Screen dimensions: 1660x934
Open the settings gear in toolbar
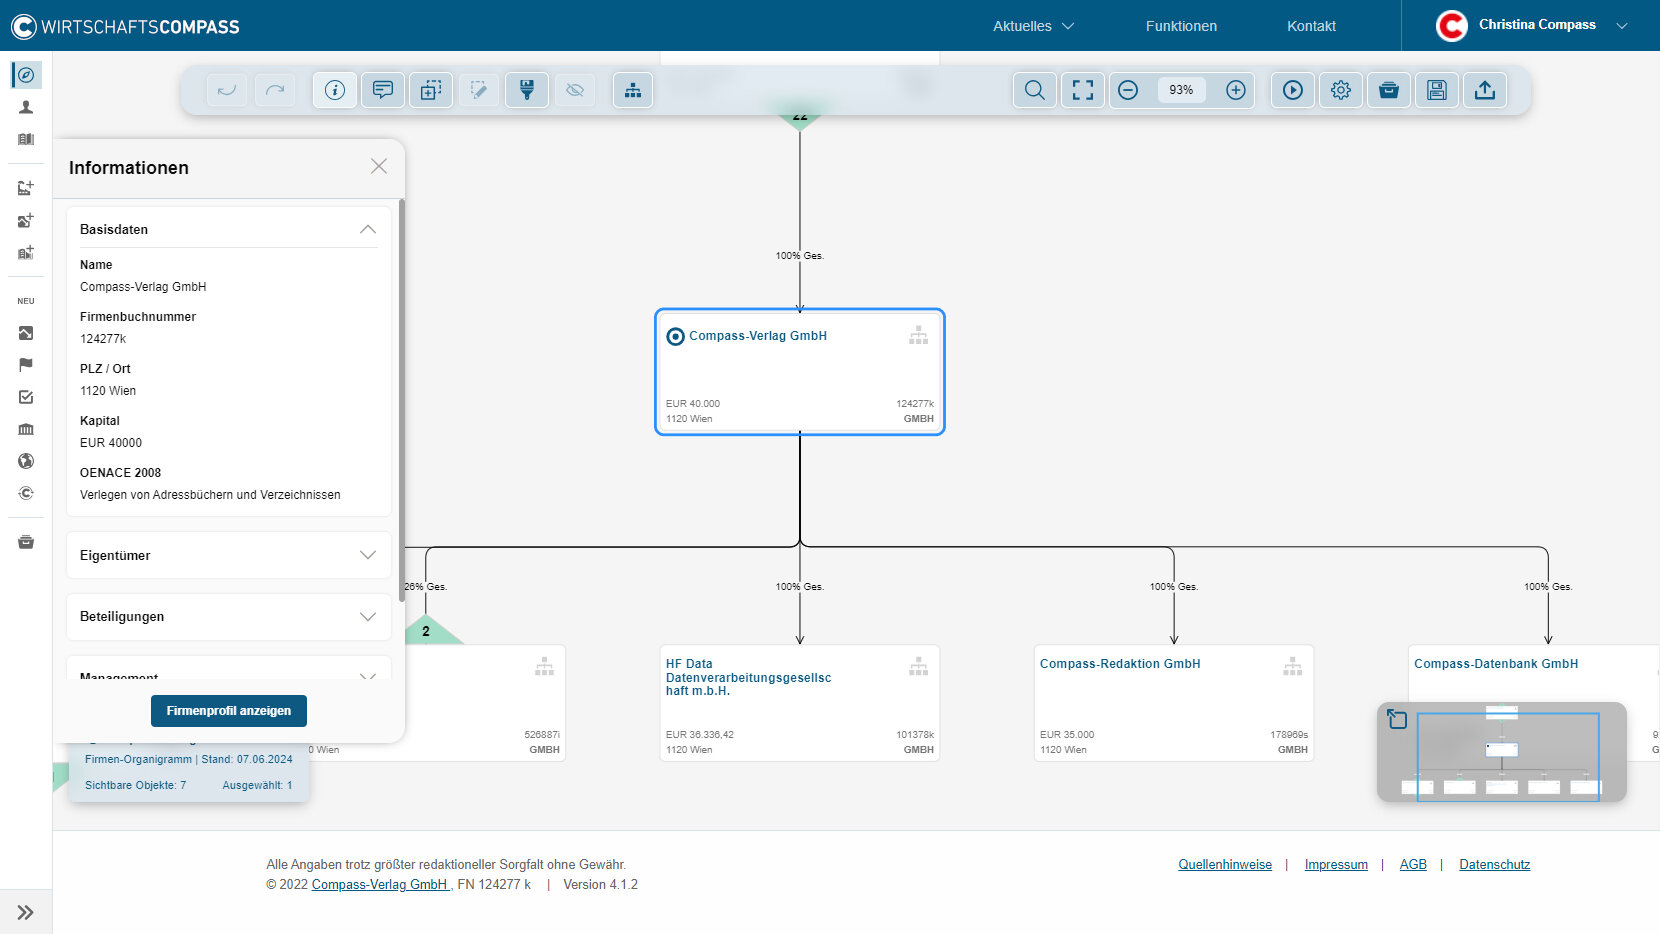[x=1341, y=90]
